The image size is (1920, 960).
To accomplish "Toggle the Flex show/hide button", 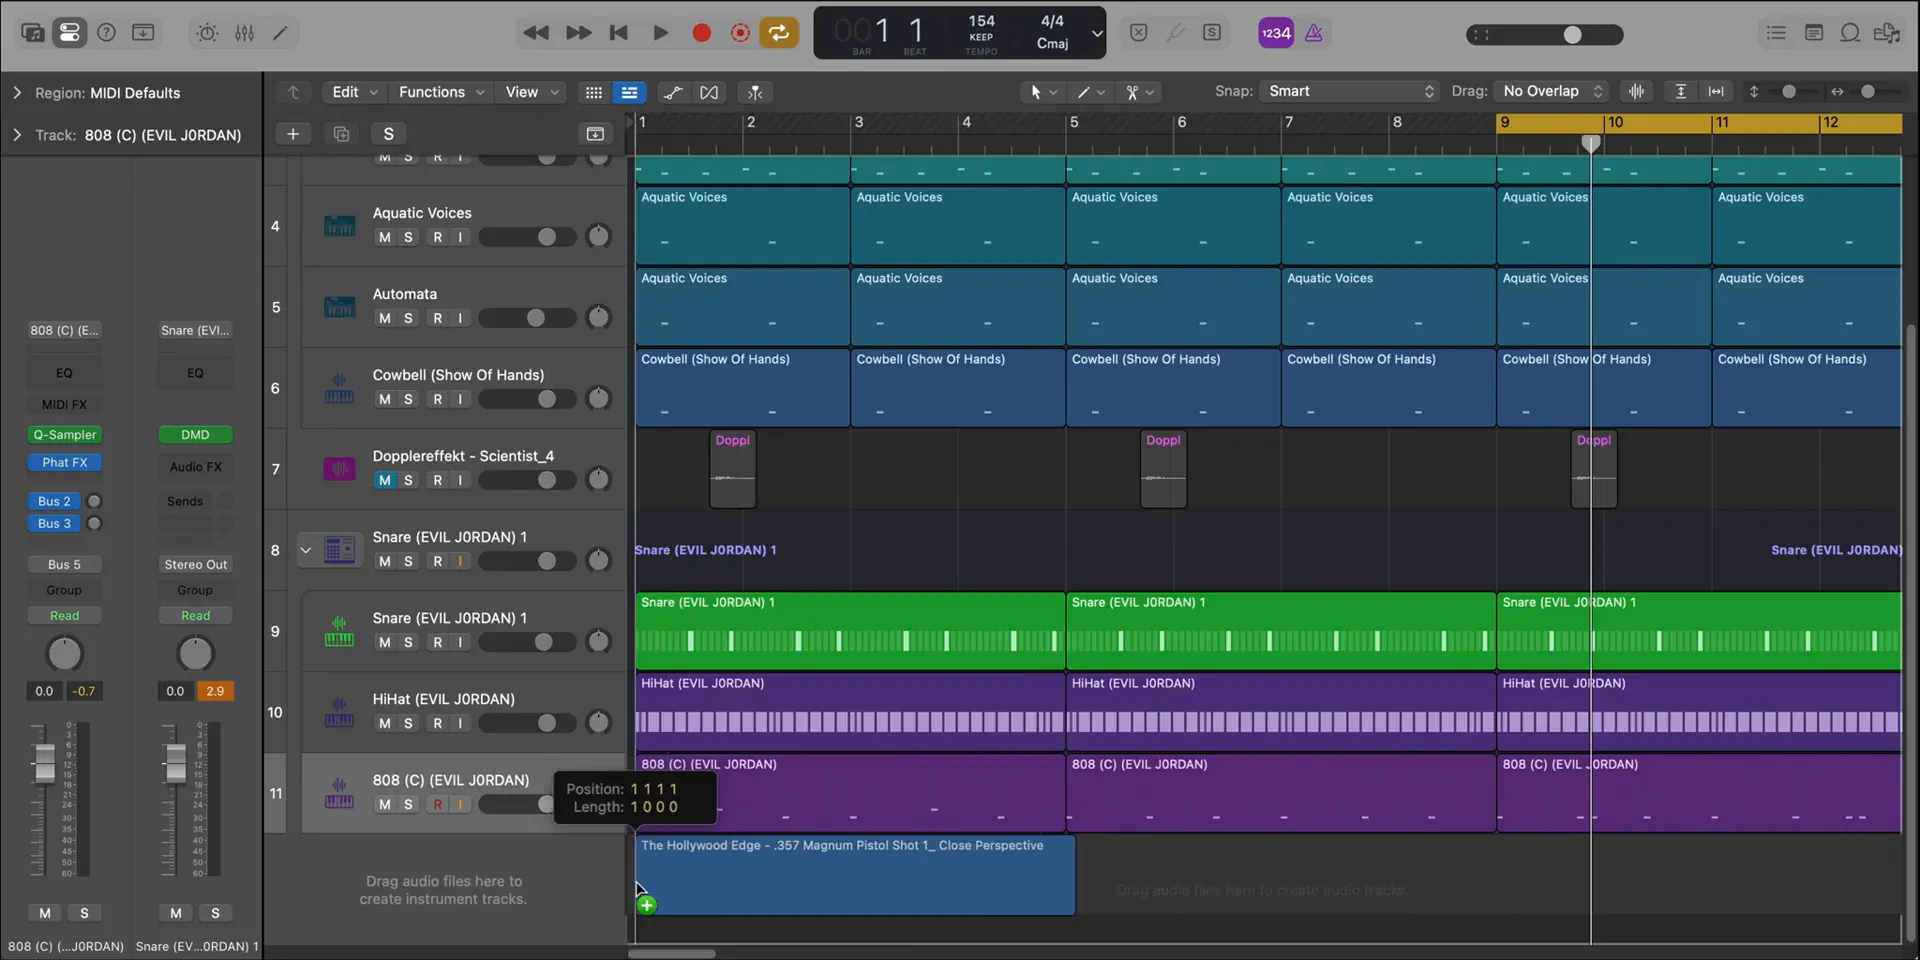I will (x=709, y=92).
